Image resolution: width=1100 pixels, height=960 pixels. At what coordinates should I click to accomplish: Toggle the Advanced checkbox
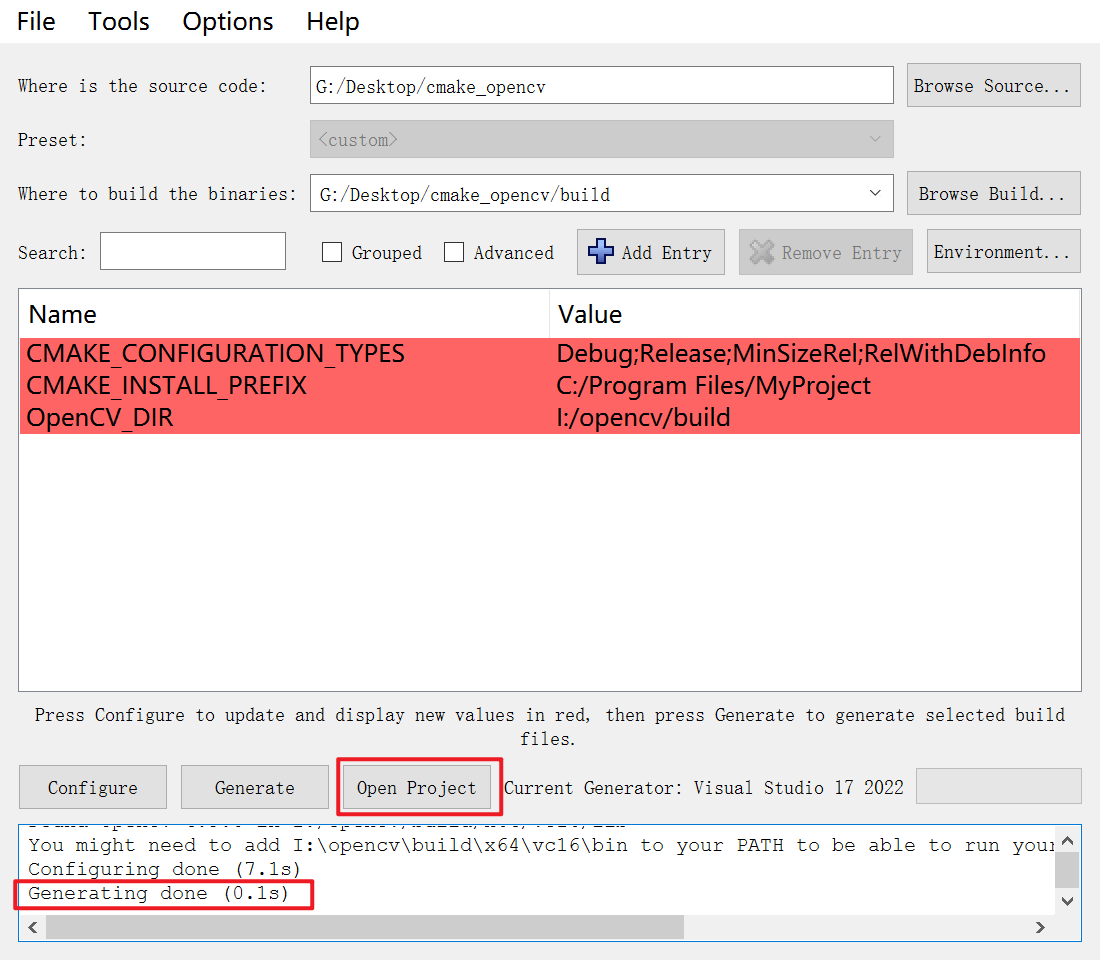click(x=454, y=252)
